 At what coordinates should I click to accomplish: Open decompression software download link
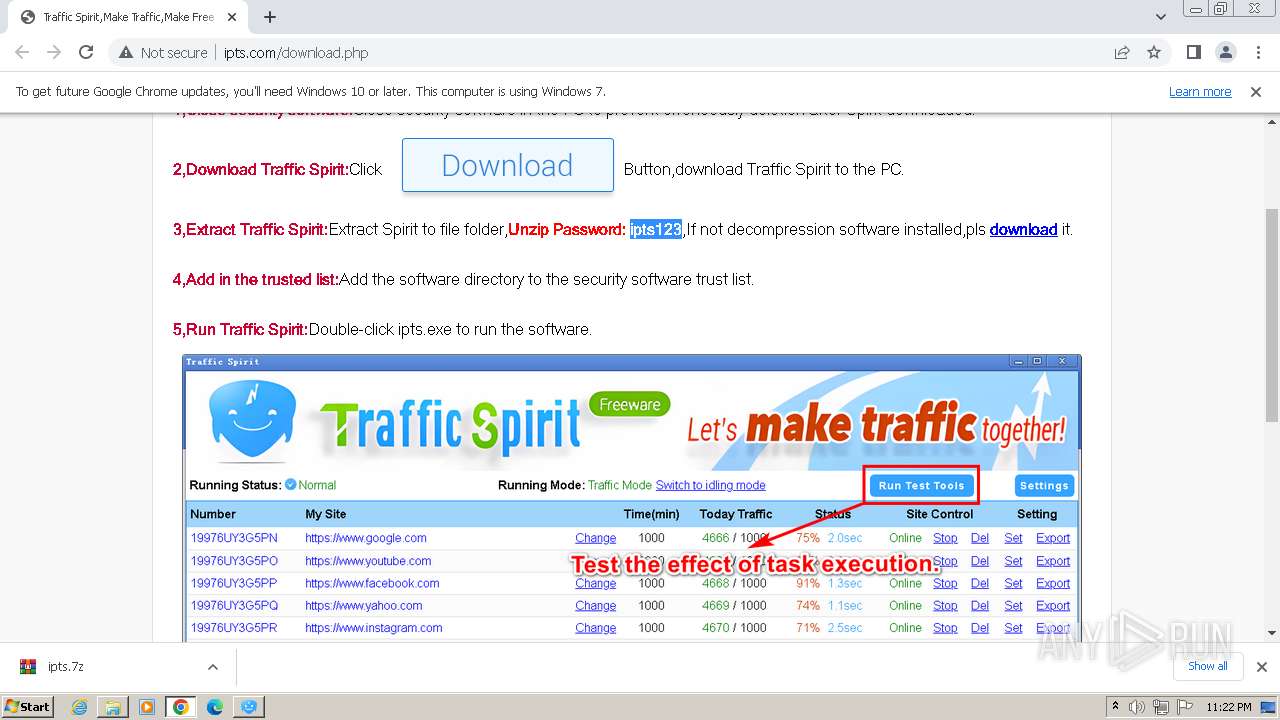[1023, 229]
